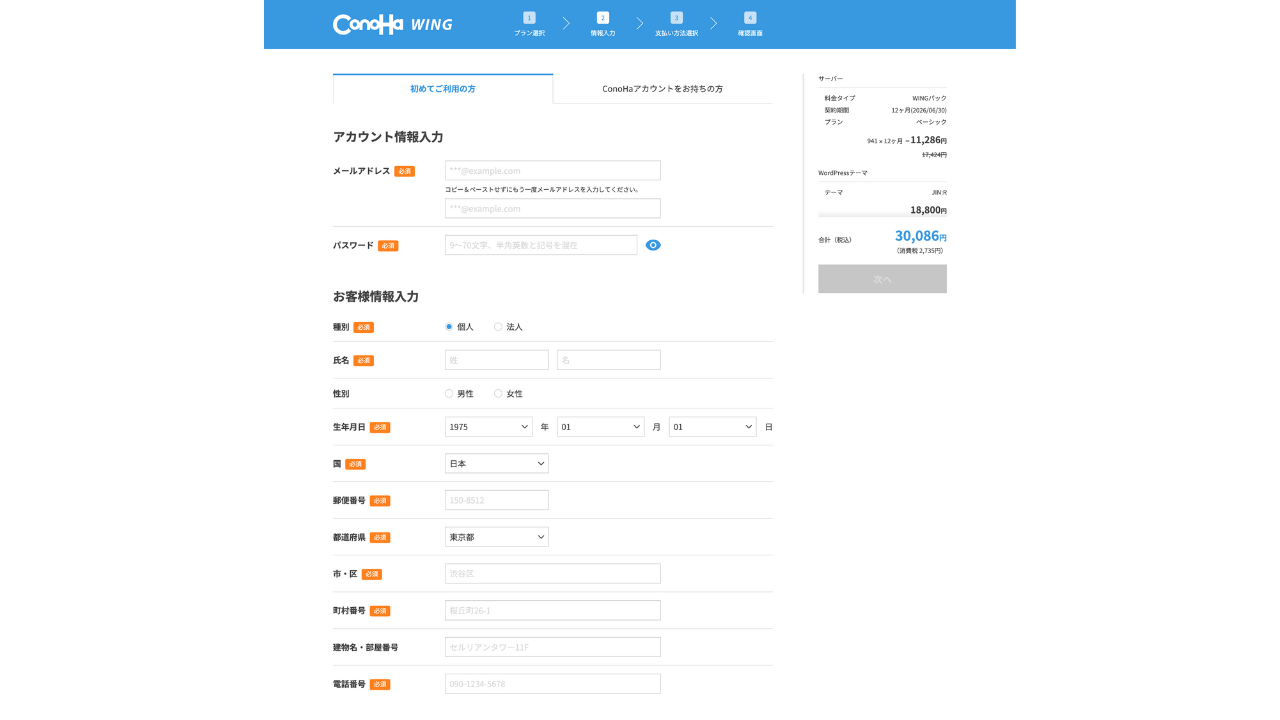Click the copy-paste warning text under email
Viewport: 1280px width, 720px height.
pyautogui.click(x=541, y=189)
